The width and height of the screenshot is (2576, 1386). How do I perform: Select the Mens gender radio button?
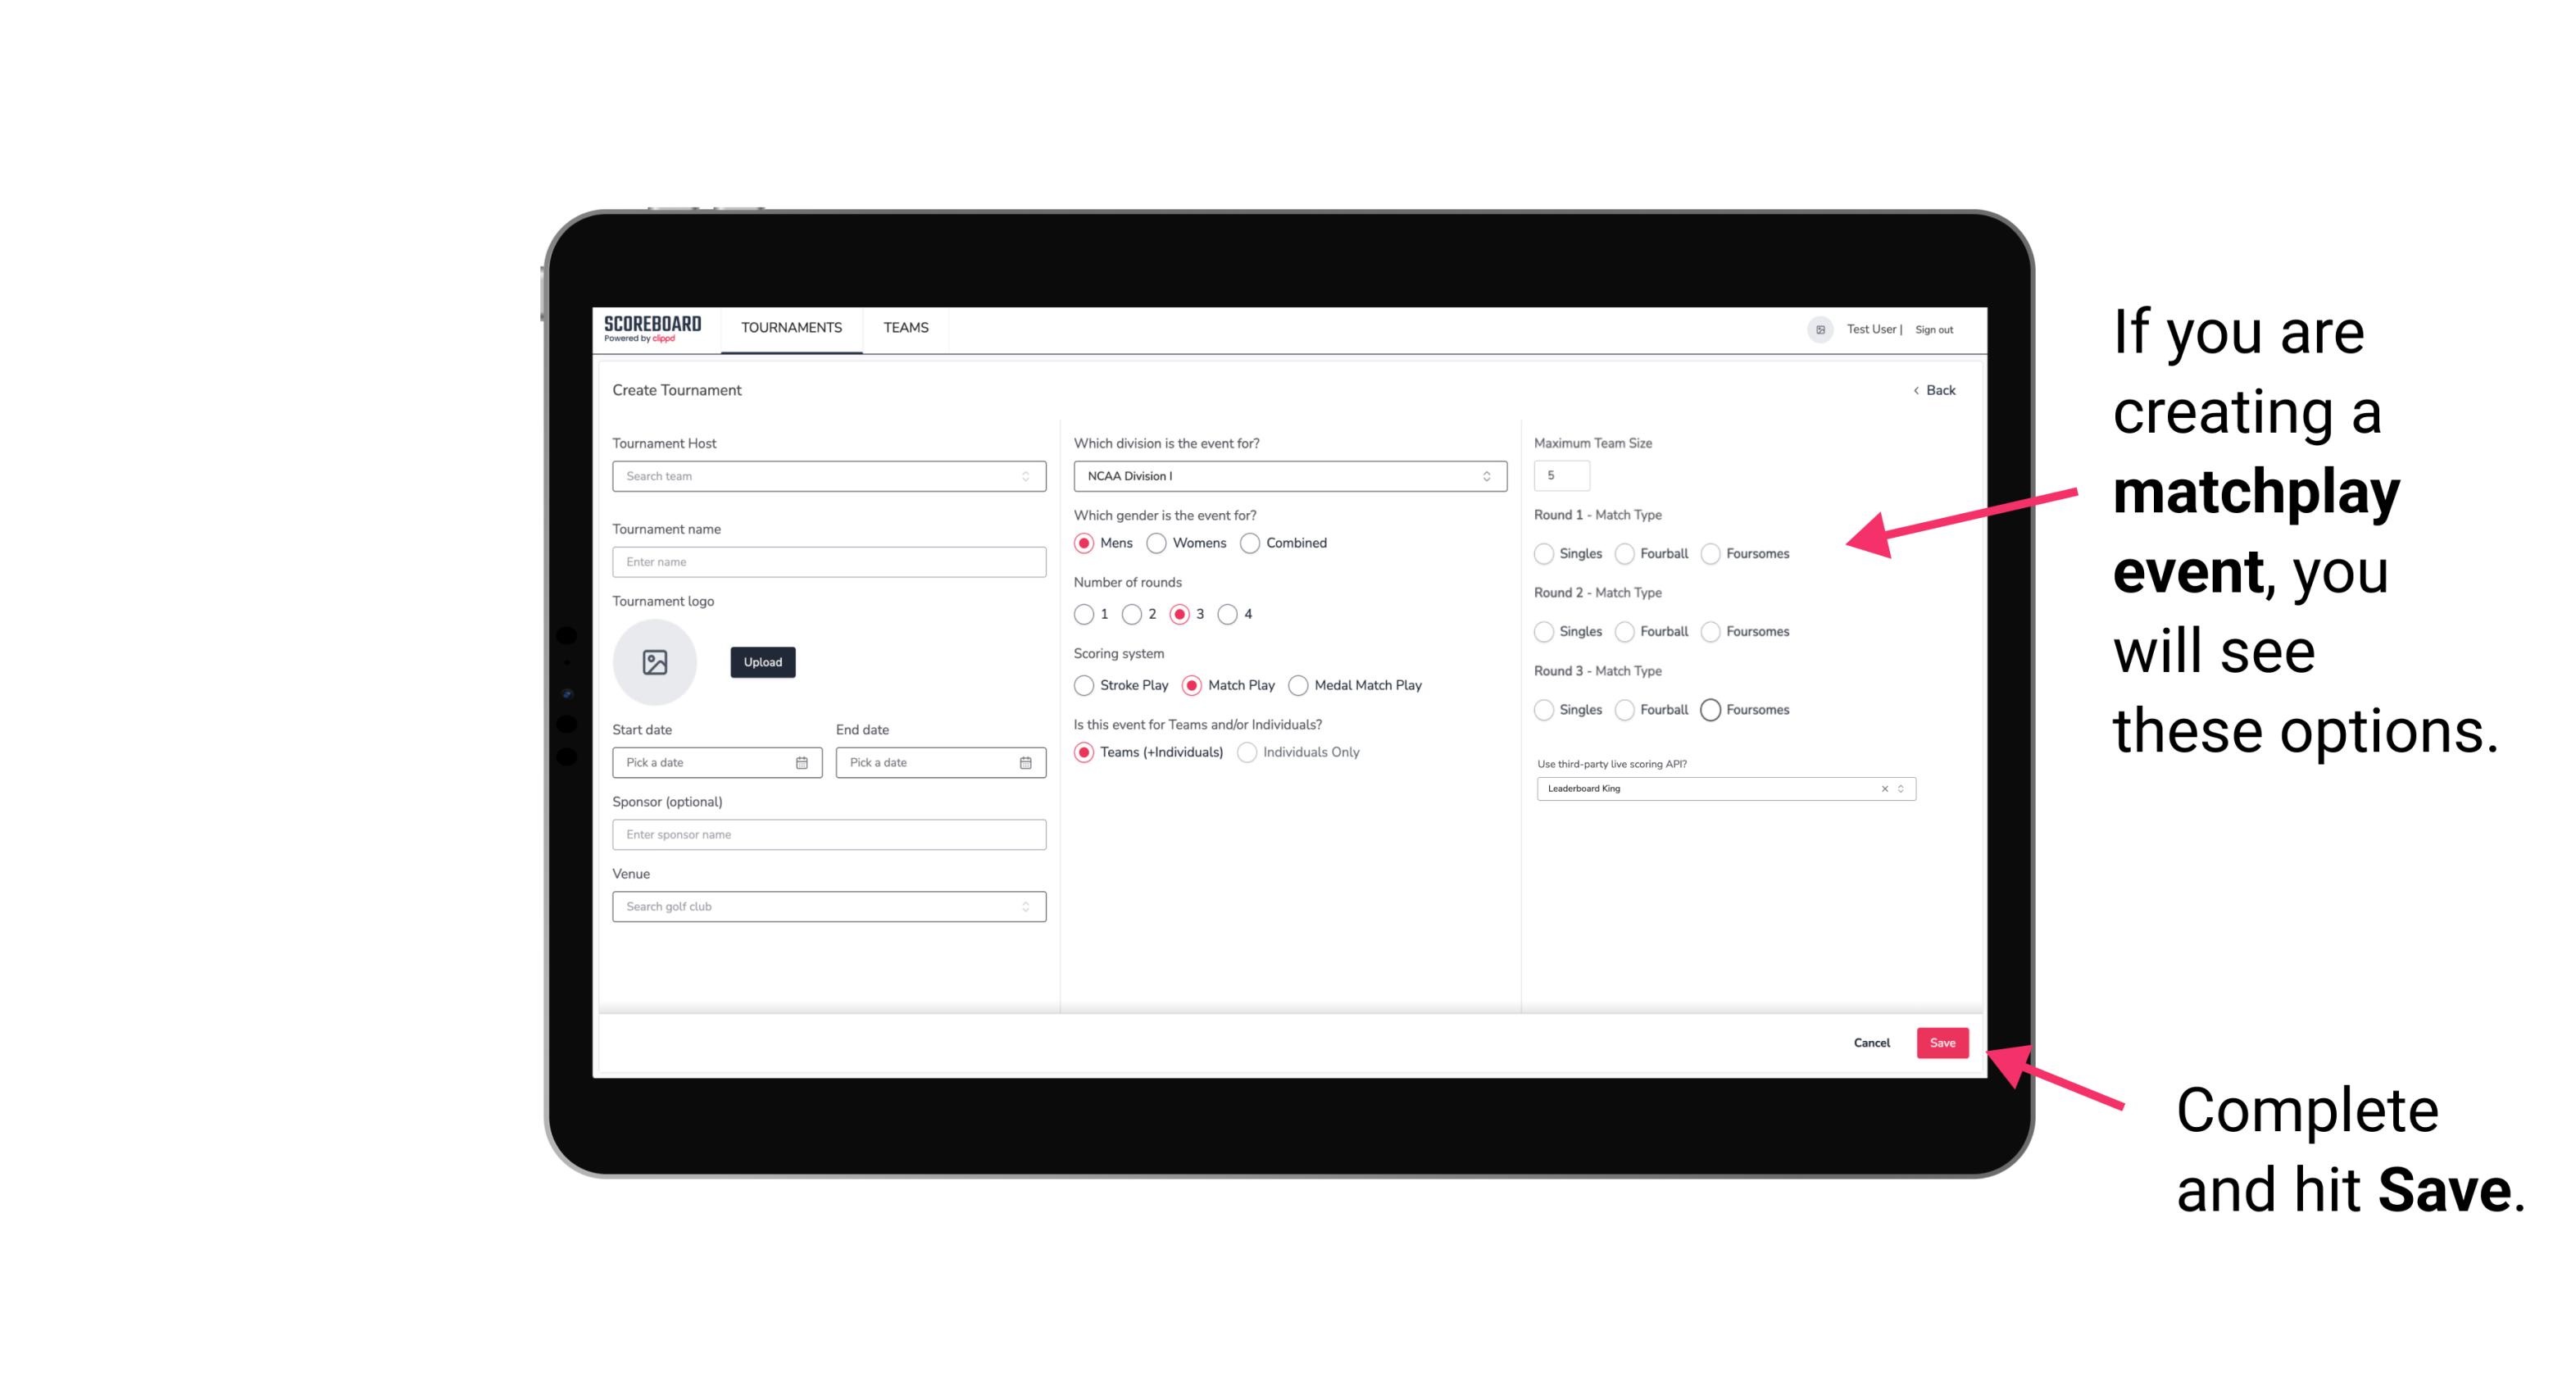[x=1085, y=543]
